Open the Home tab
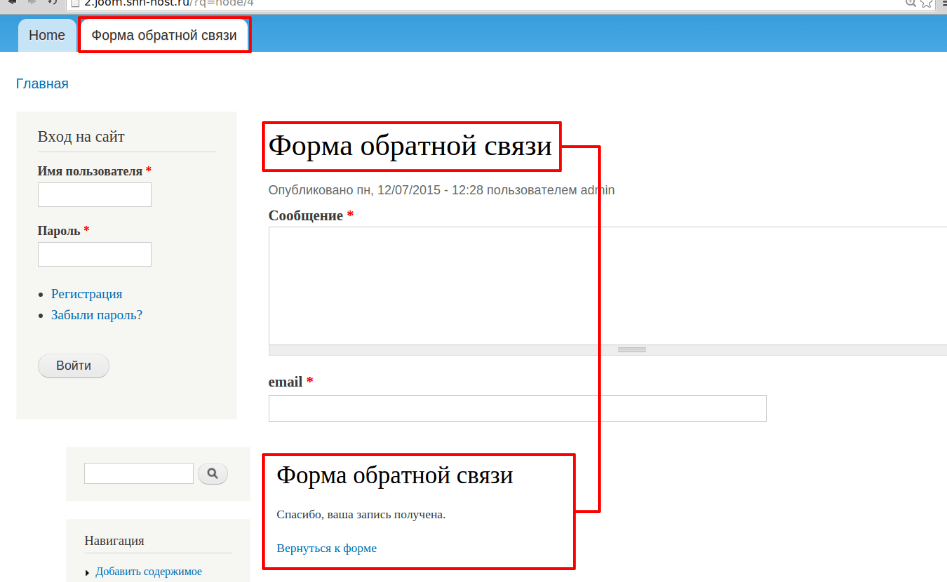 coord(47,36)
